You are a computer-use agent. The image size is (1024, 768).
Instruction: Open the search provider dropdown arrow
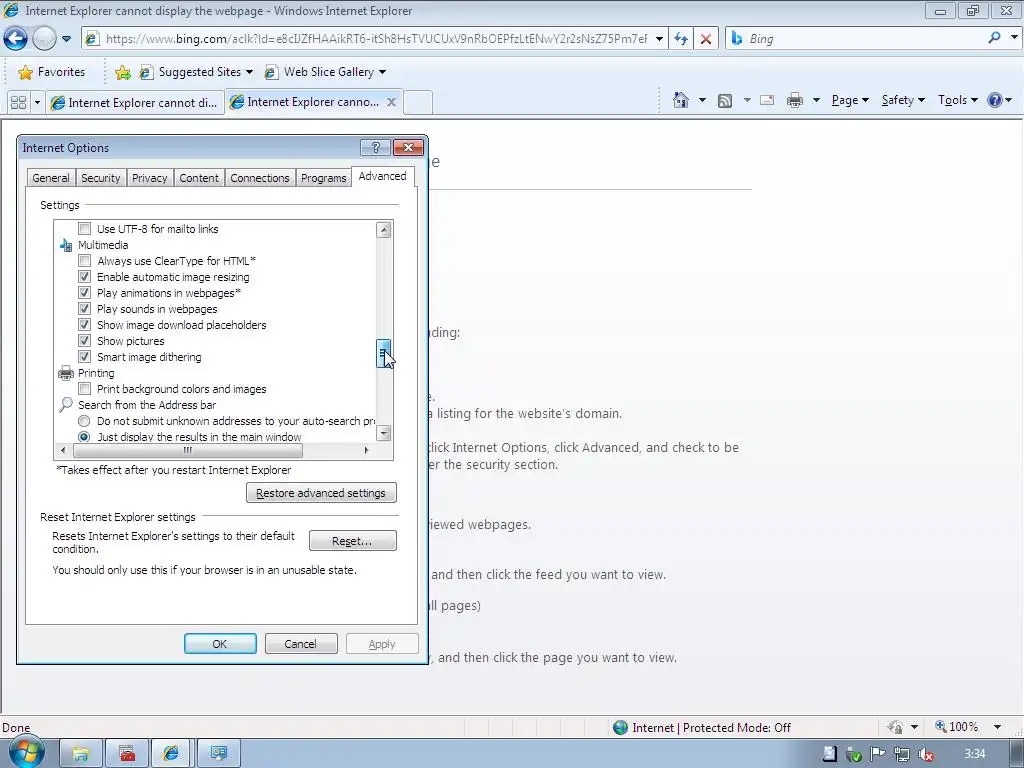coord(1014,38)
